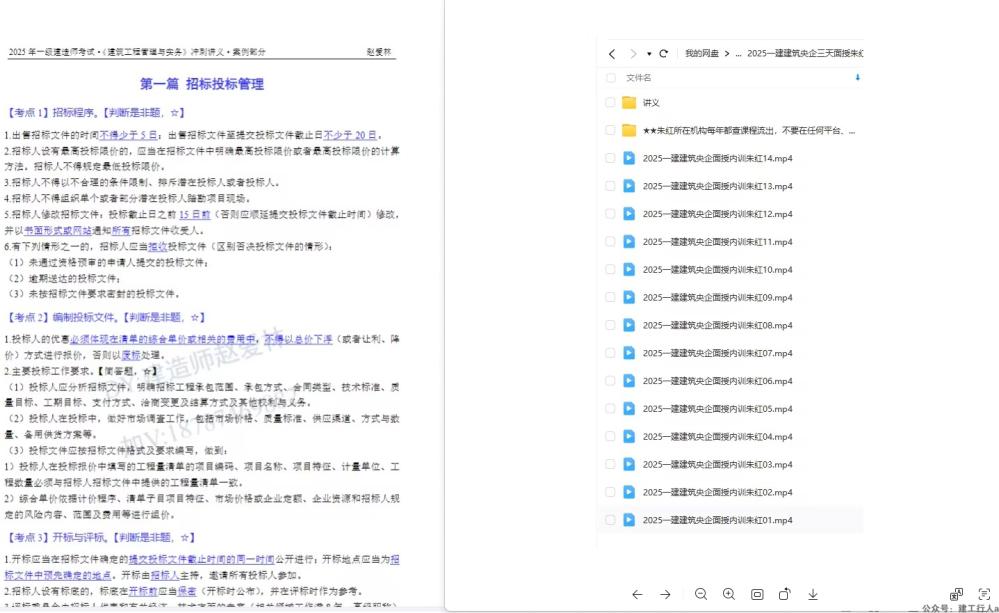The height and width of the screenshot is (613, 999).
Task: Click the video icon for 朱红05.mp4
Action: (x=629, y=408)
